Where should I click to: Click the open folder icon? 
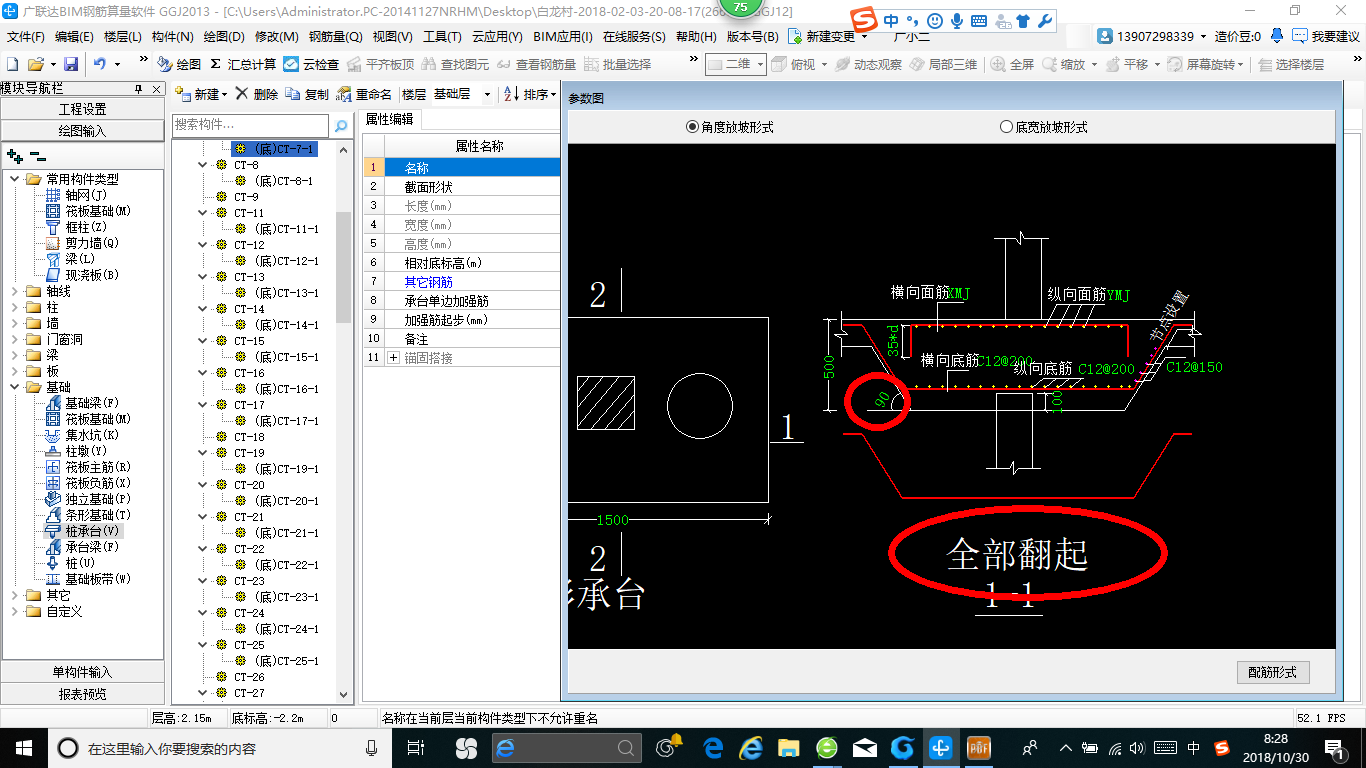[36, 64]
